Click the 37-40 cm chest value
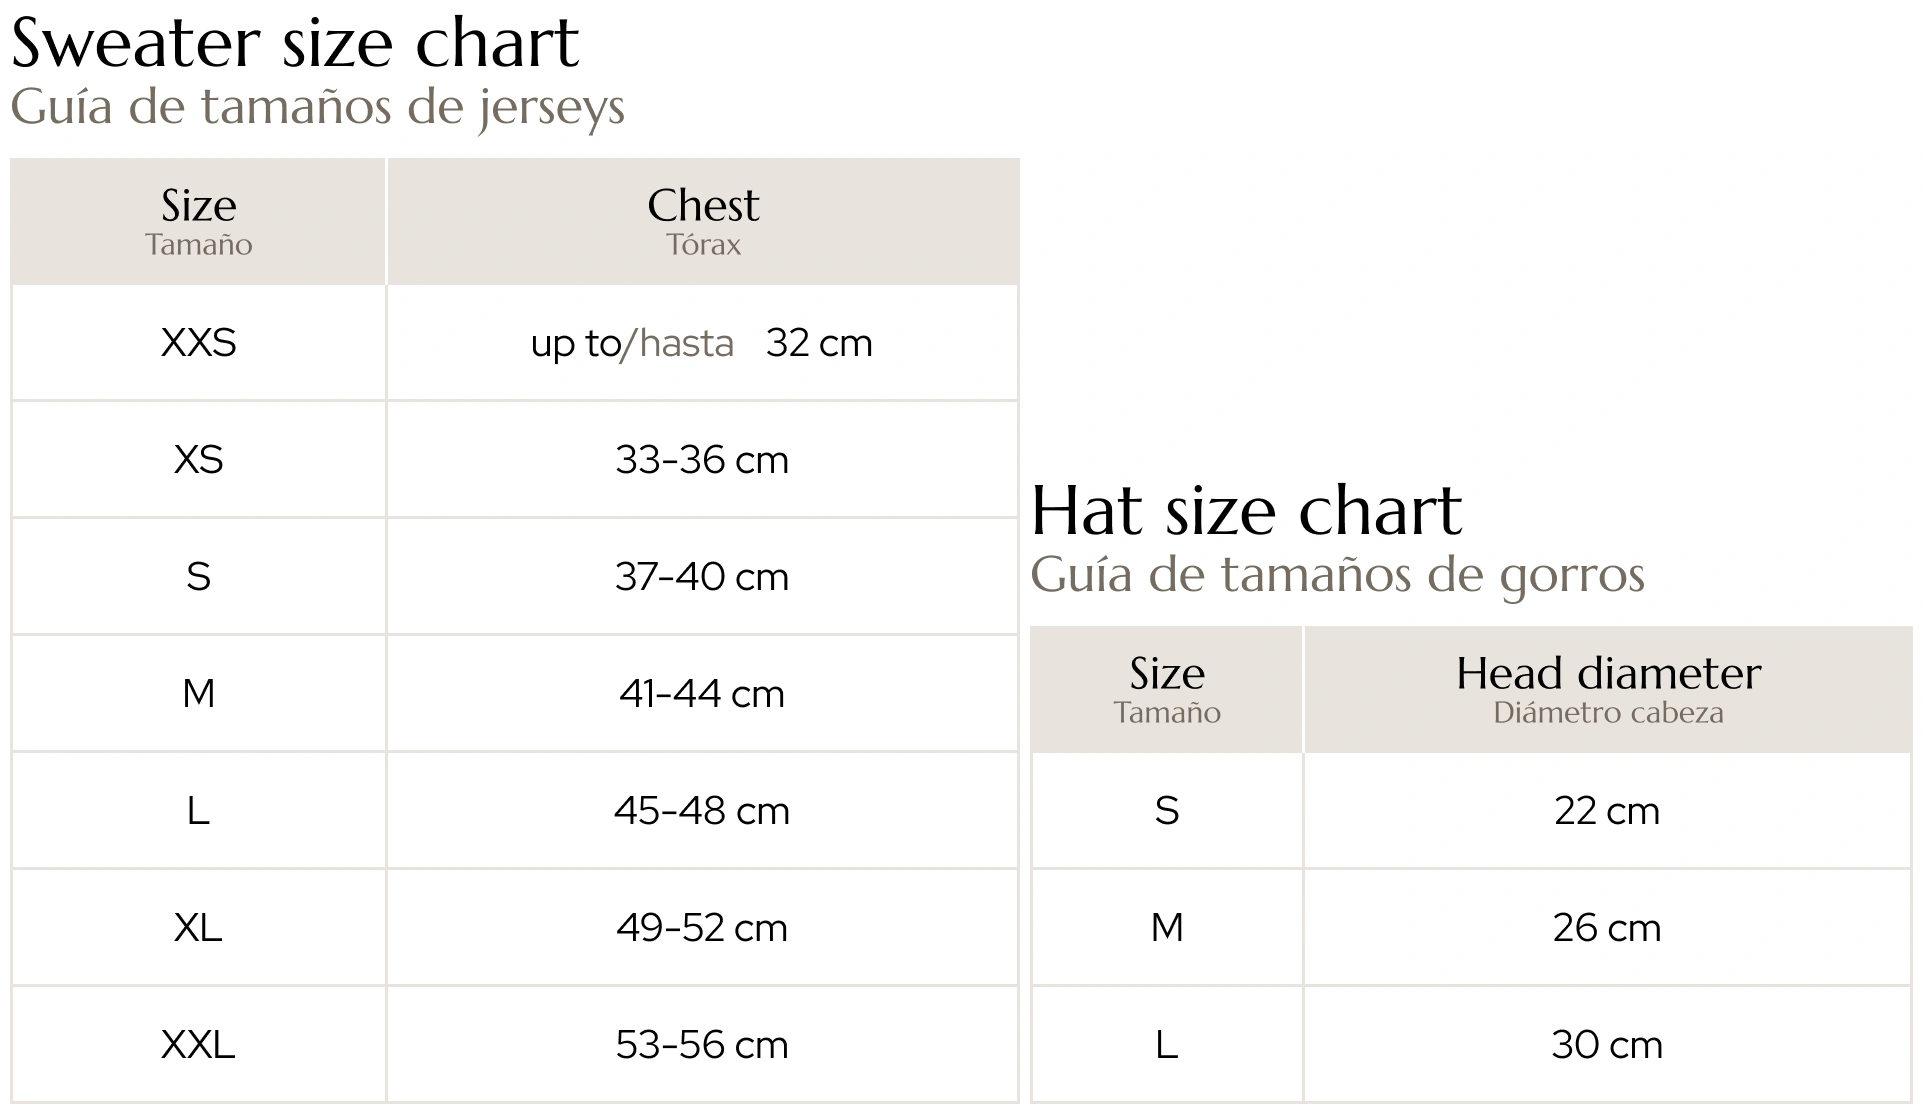Viewport: 1923px width, 1114px height. (x=702, y=577)
